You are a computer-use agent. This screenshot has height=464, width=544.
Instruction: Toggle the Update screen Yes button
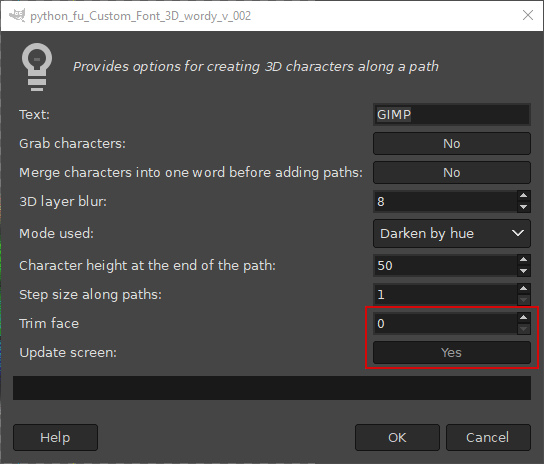[x=452, y=353]
